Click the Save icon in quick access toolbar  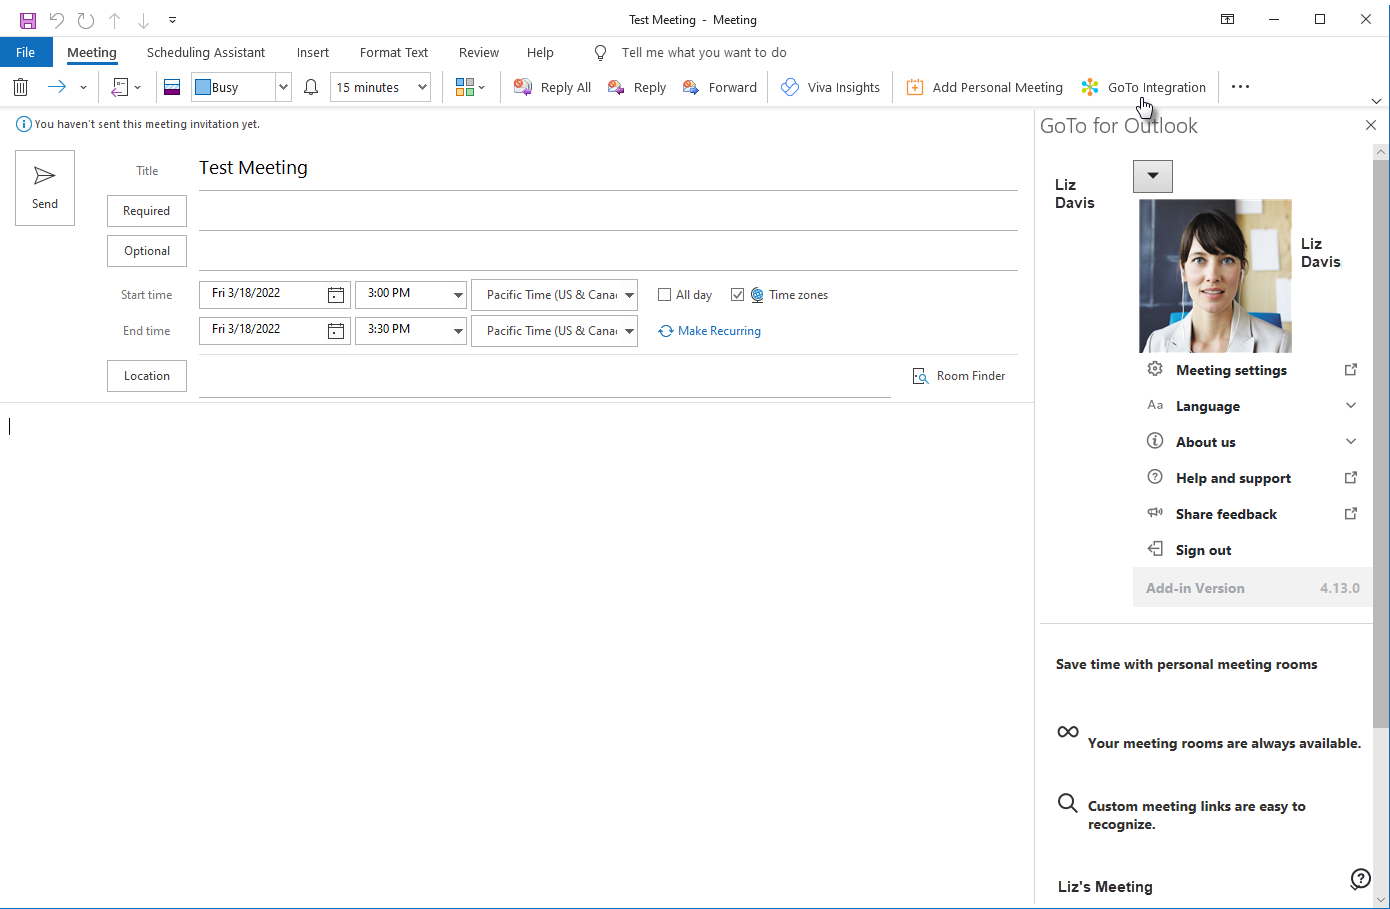click(x=27, y=20)
